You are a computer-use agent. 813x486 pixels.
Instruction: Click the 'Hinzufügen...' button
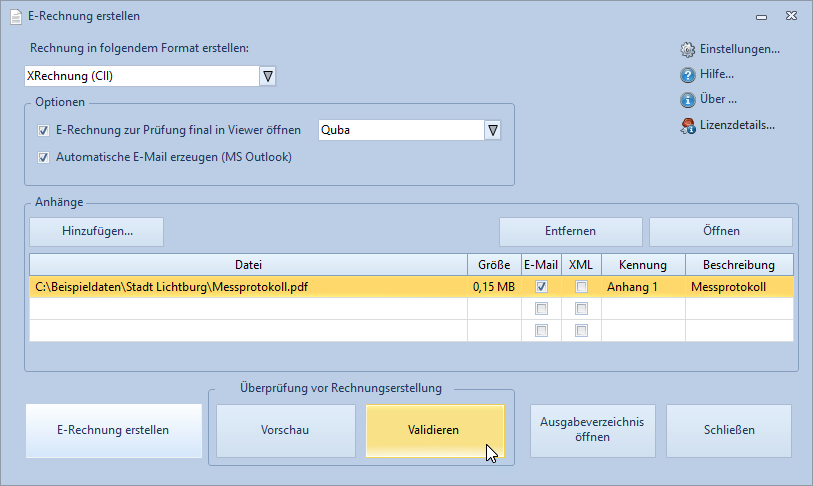pos(96,231)
